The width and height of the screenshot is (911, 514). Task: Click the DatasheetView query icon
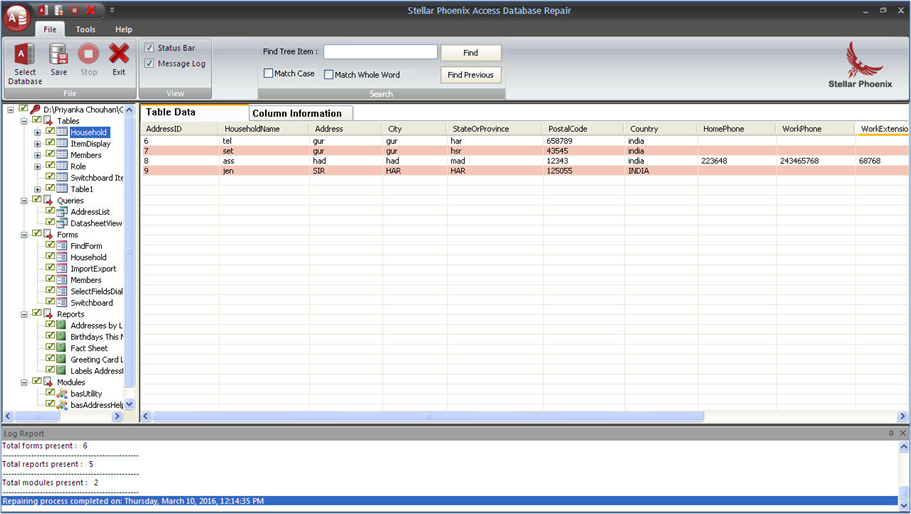62,223
